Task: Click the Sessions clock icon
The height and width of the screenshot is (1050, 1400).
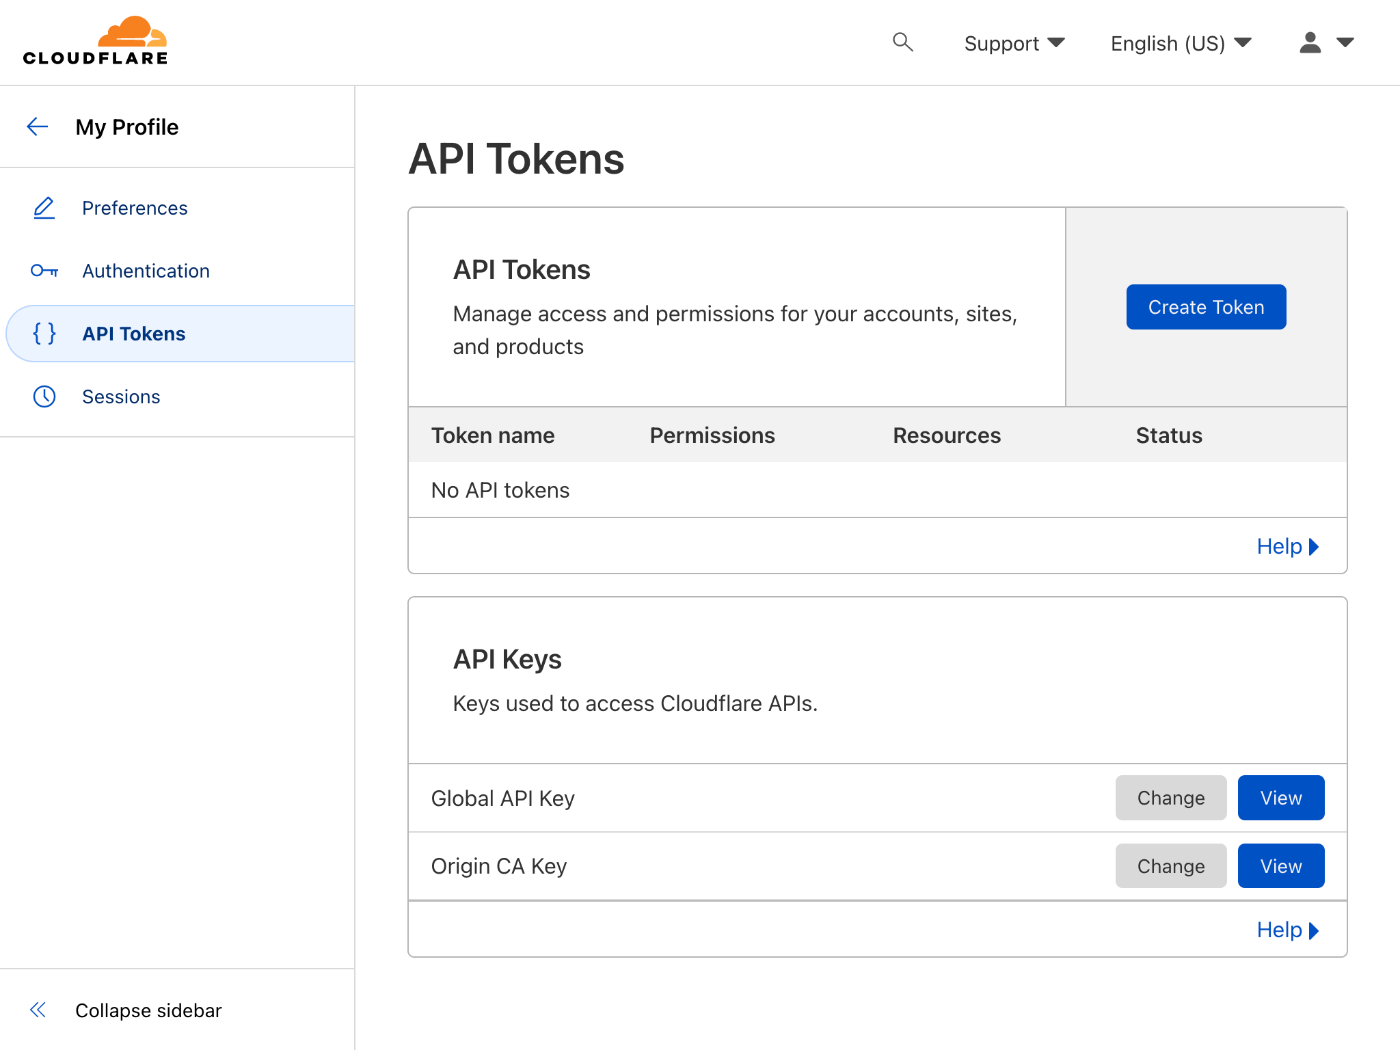Action: pos(44,396)
